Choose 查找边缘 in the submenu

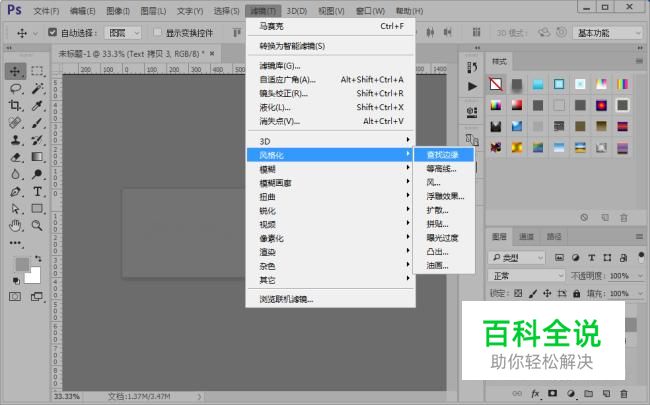[x=444, y=155]
